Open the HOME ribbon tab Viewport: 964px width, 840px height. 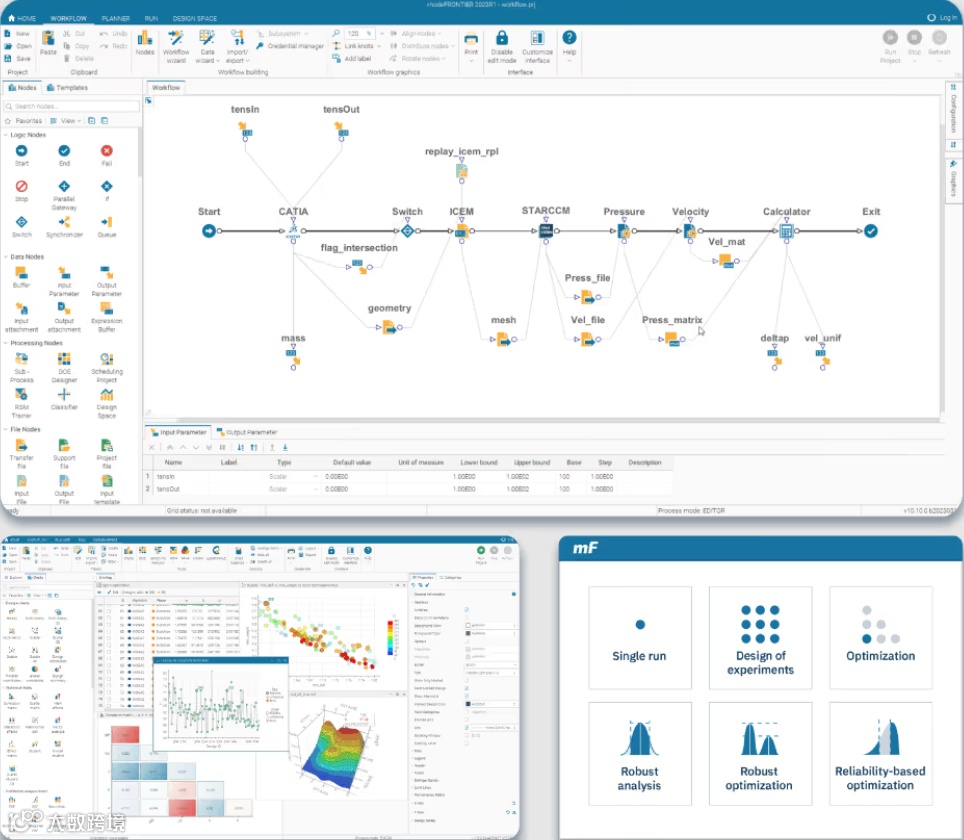tap(22, 18)
